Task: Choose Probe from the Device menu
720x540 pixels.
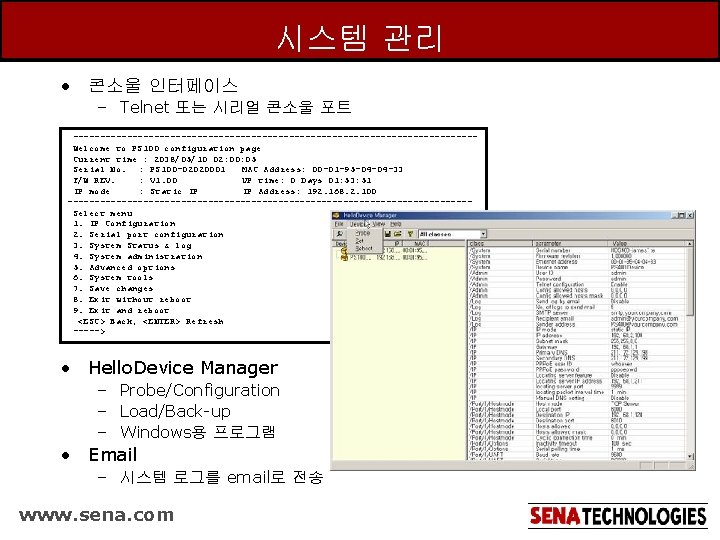Action: [363, 233]
